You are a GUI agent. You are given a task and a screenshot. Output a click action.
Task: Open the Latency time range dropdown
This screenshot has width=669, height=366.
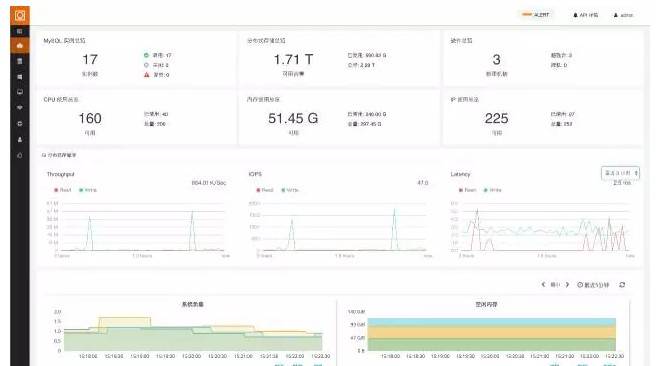[620, 173]
